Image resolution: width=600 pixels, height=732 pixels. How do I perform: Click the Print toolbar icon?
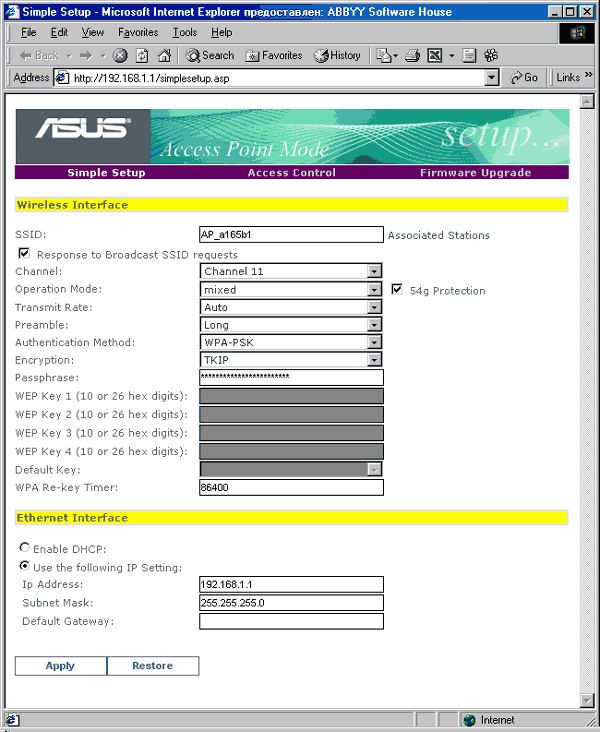click(412, 56)
